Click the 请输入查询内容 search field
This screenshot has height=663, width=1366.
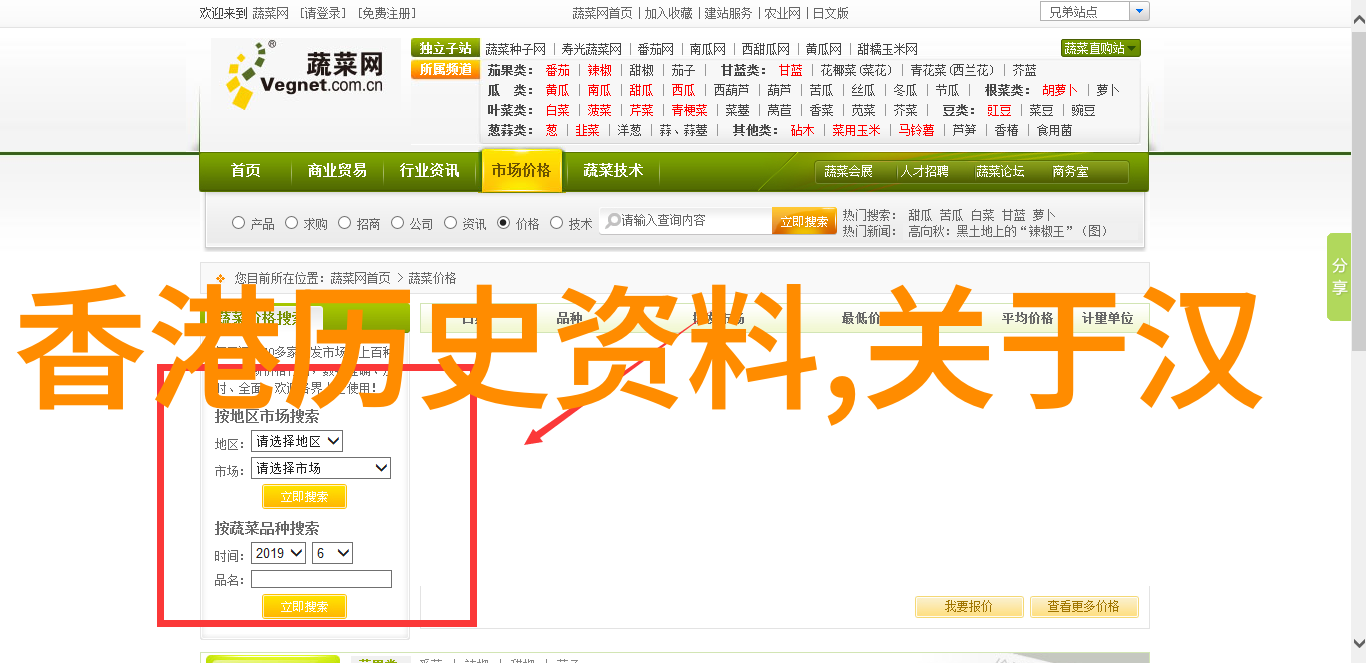[x=690, y=221]
